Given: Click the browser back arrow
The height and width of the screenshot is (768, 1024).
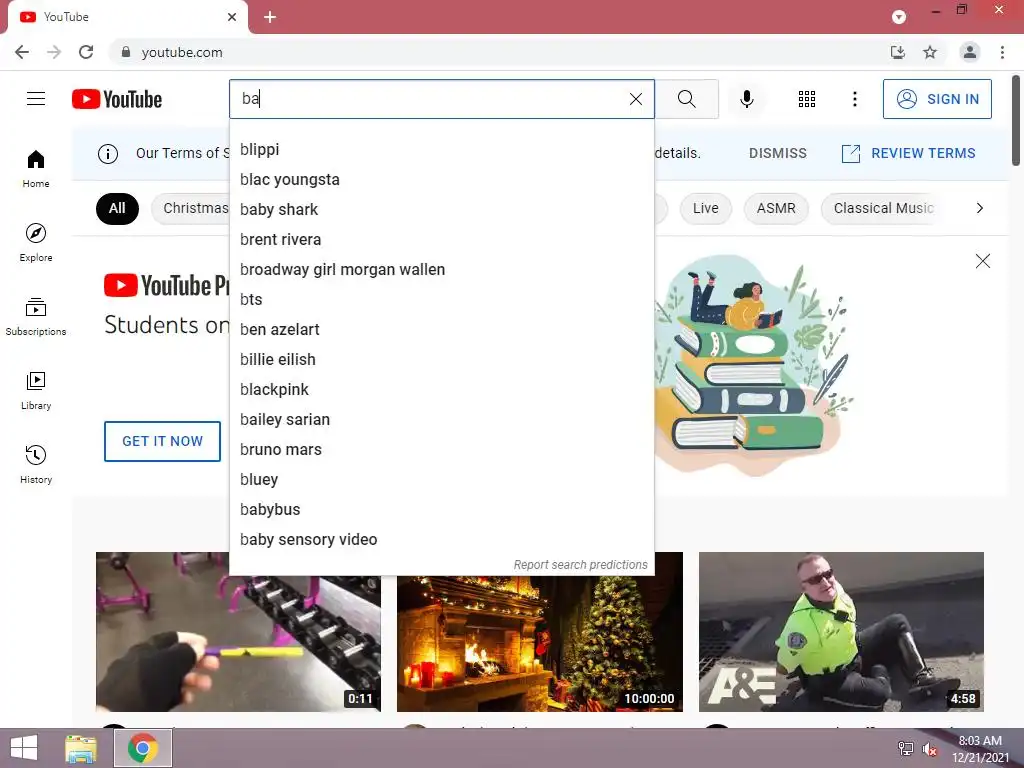Looking at the screenshot, I should coord(22,52).
